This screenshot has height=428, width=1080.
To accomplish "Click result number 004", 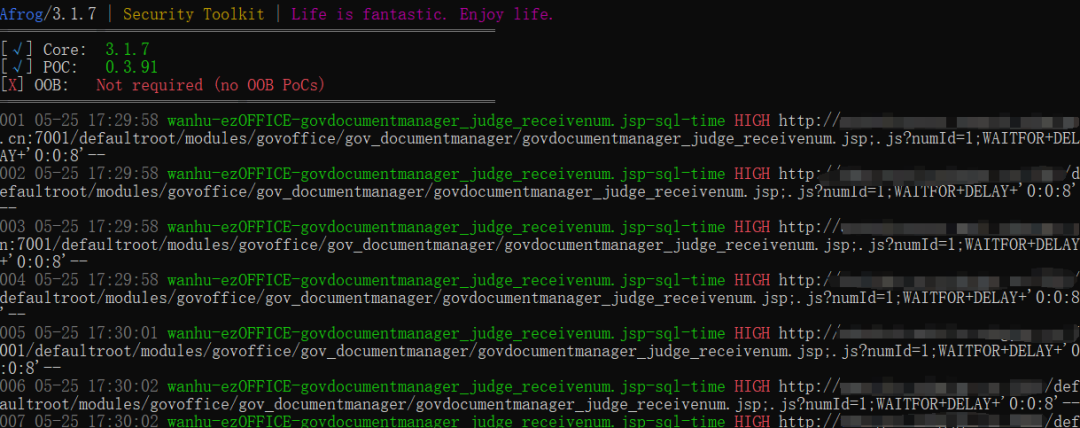I will pos(13,280).
